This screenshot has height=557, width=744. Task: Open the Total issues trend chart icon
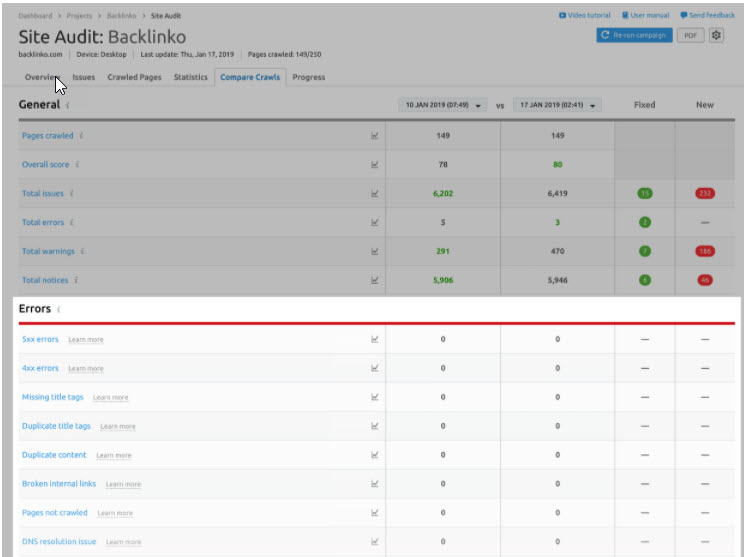(374, 194)
